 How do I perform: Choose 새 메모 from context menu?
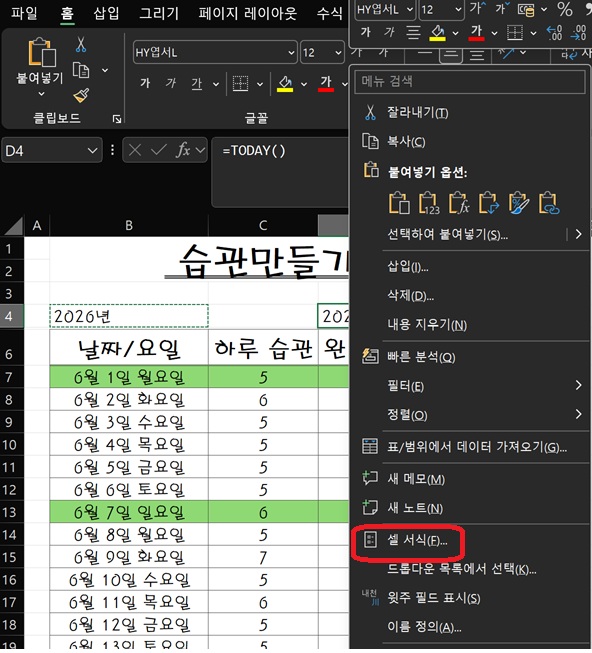pos(416,479)
